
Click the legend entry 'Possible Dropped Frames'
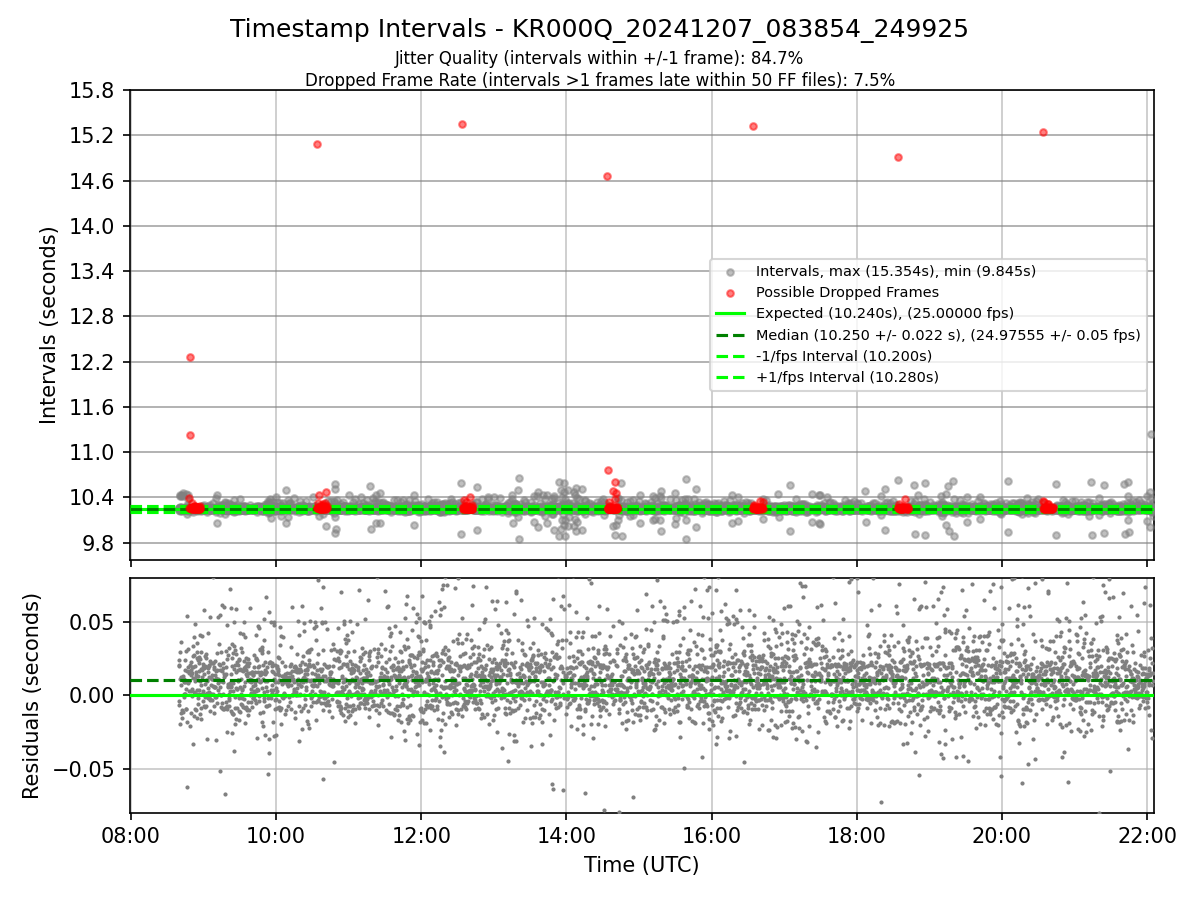pyautogui.click(x=847, y=292)
